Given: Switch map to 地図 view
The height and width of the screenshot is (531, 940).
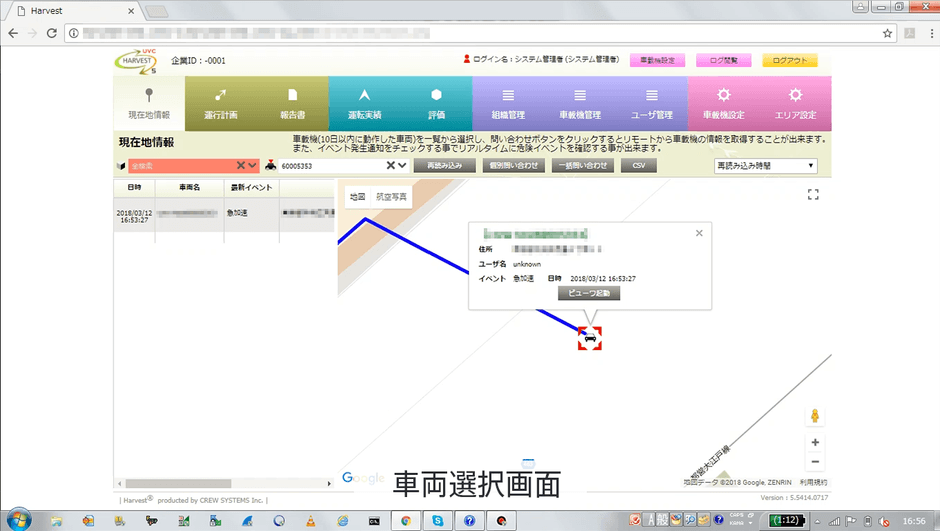Looking at the screenshot, I should 357,197.
